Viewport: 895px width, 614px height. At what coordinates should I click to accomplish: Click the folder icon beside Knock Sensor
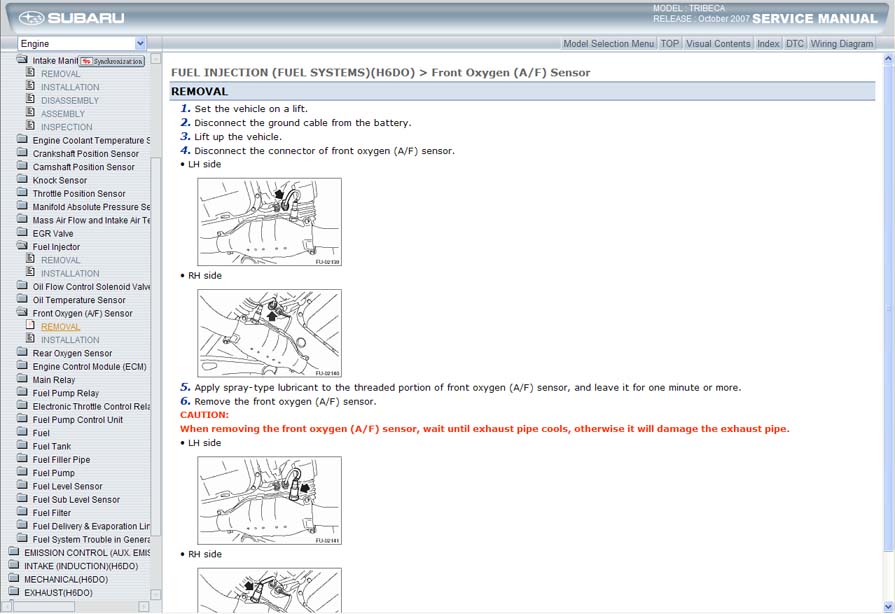pyautogui.click(x=22, y=179)
